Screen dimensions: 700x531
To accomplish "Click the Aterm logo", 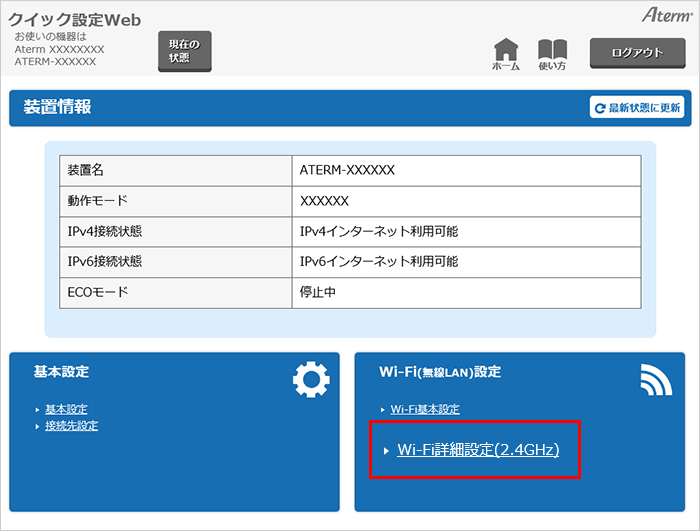I will (x=665, y=16).
